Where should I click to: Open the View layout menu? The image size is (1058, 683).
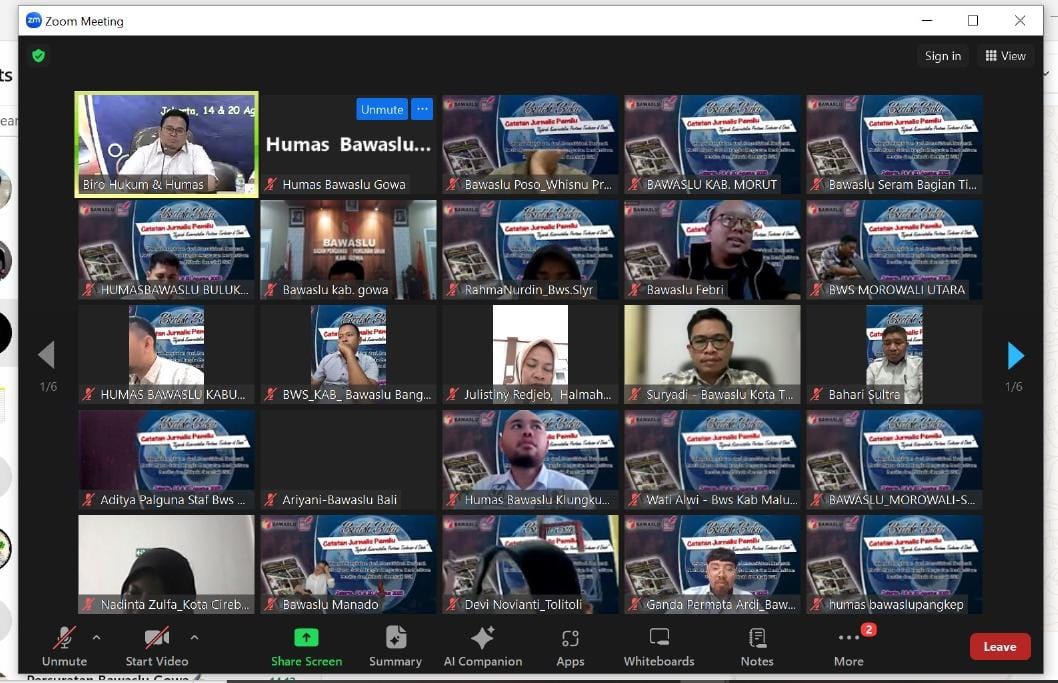click(x=1005, y=56)
